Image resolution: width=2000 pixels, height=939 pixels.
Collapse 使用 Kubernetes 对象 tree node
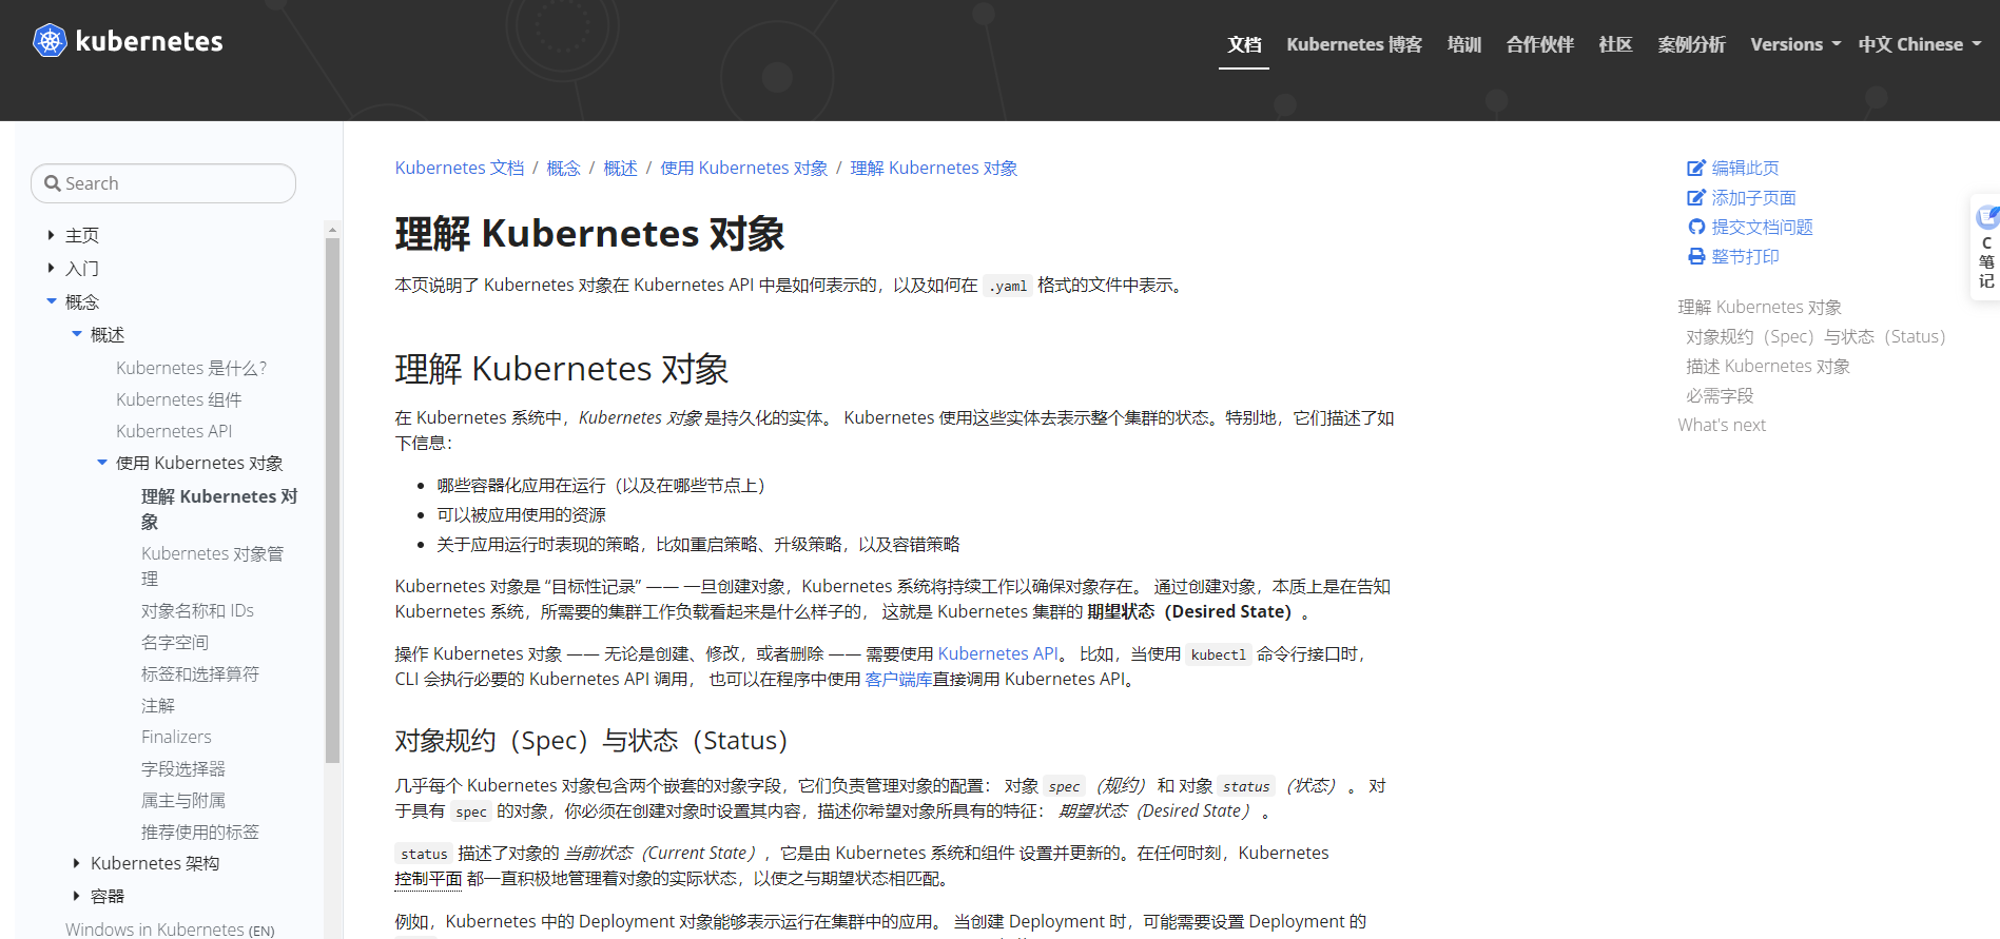point(102,462)
